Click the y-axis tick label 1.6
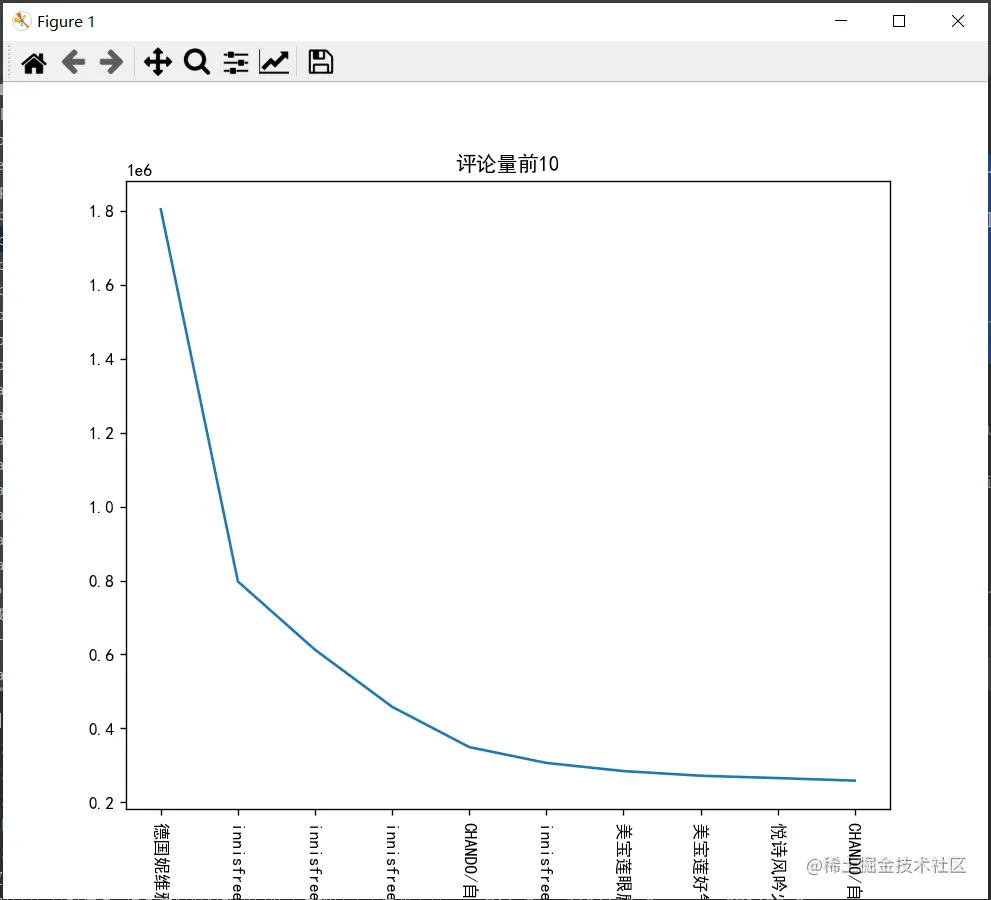Image resolution: width=991 pixels, height=900 pixels. pos(101,285)
